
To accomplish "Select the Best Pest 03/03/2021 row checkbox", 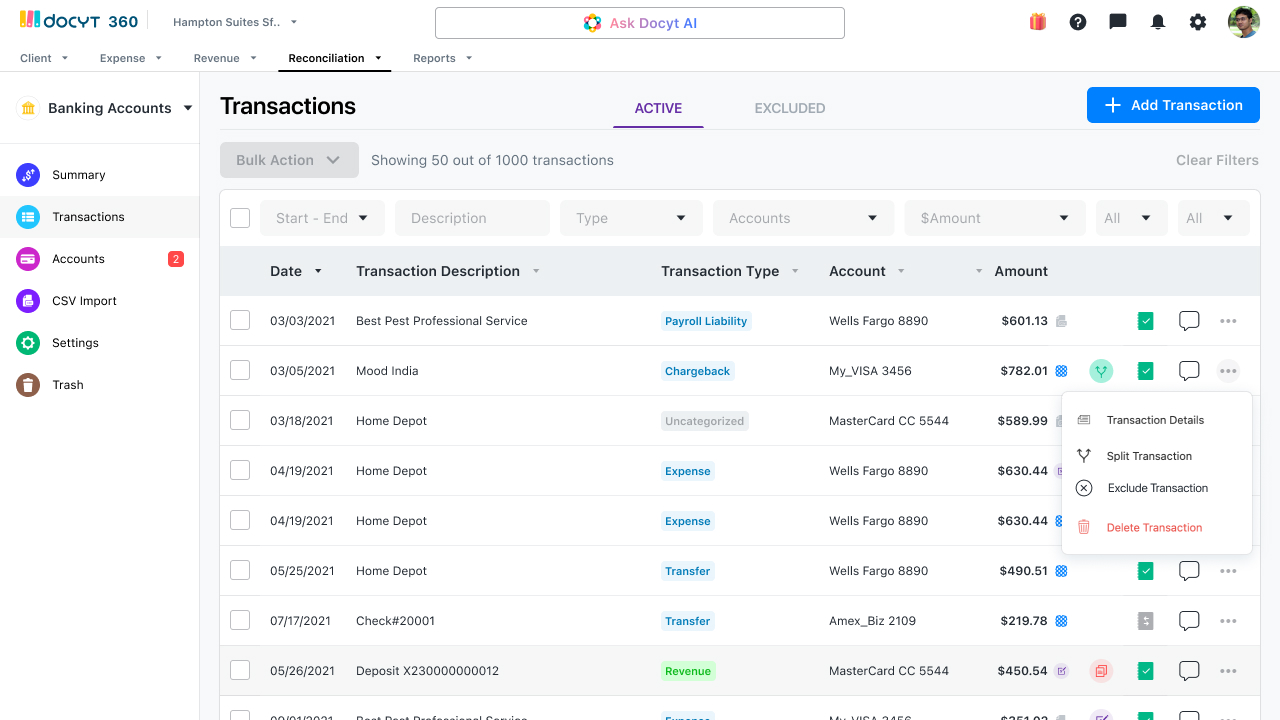I will coord(240,320).
